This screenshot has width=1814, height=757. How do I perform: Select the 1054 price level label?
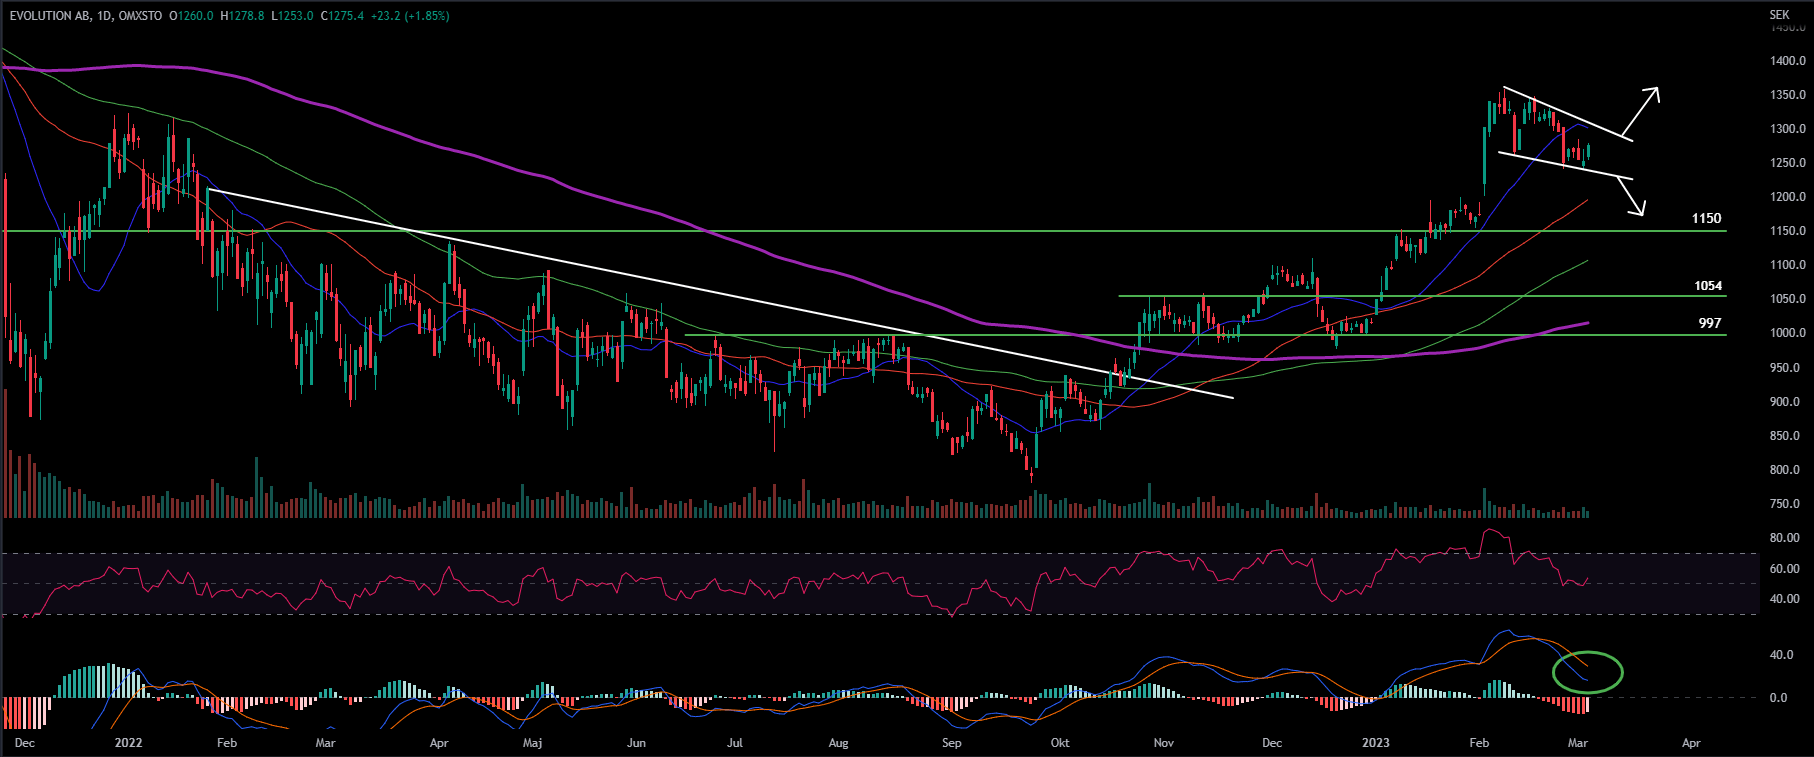pos(1708,286)
